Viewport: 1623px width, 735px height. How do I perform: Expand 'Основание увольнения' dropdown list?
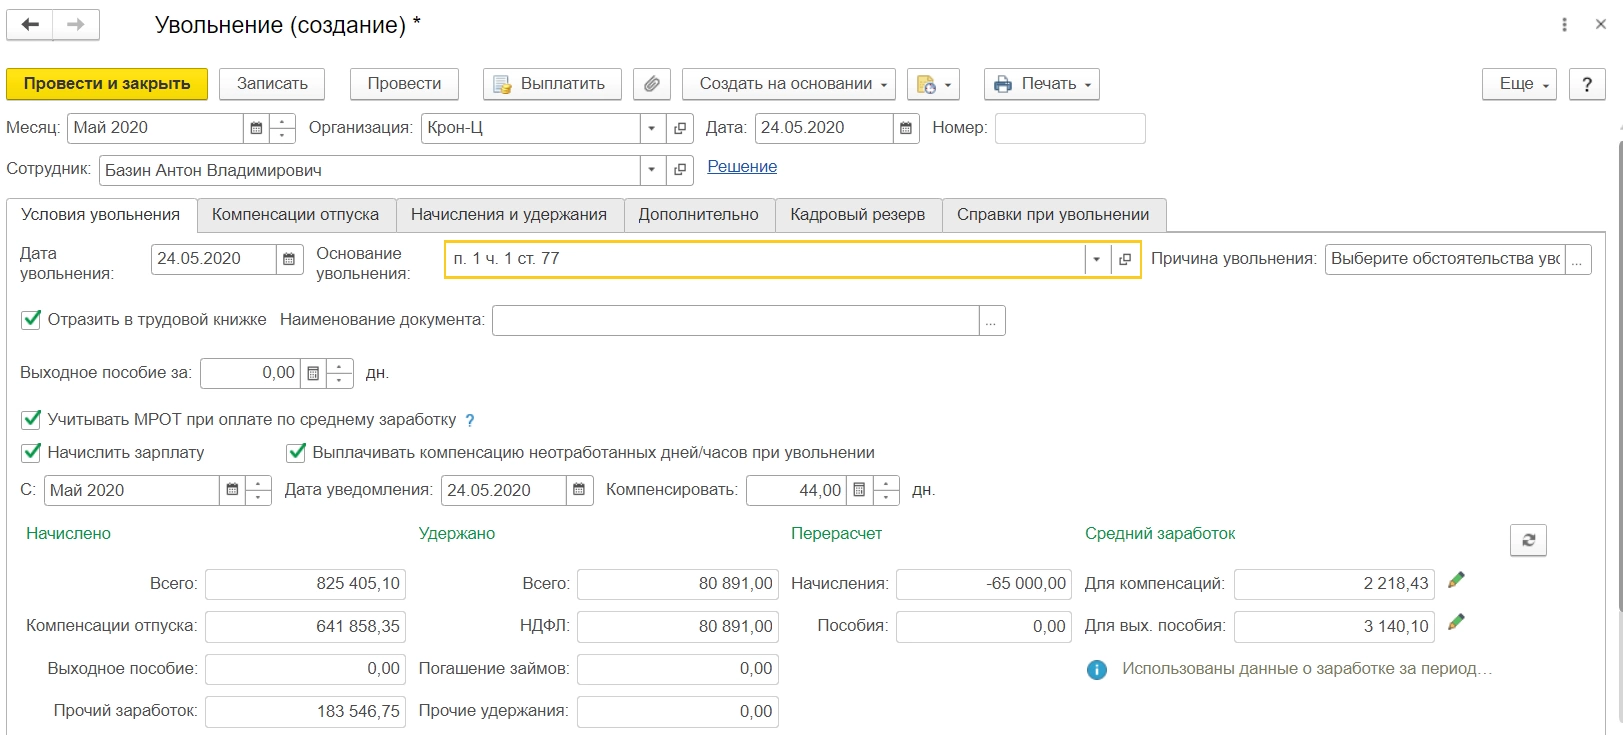1096,259
